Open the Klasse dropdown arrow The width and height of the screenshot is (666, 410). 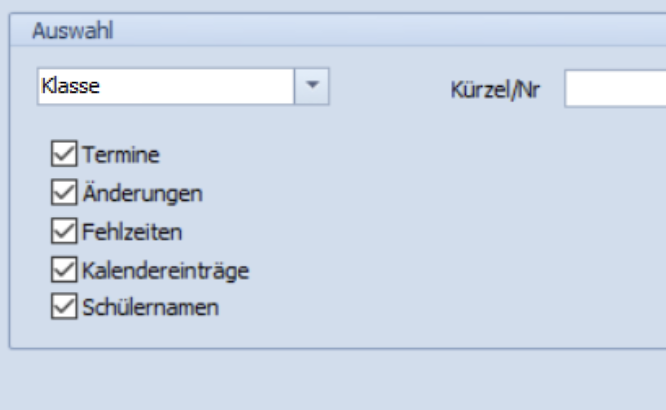312,86
